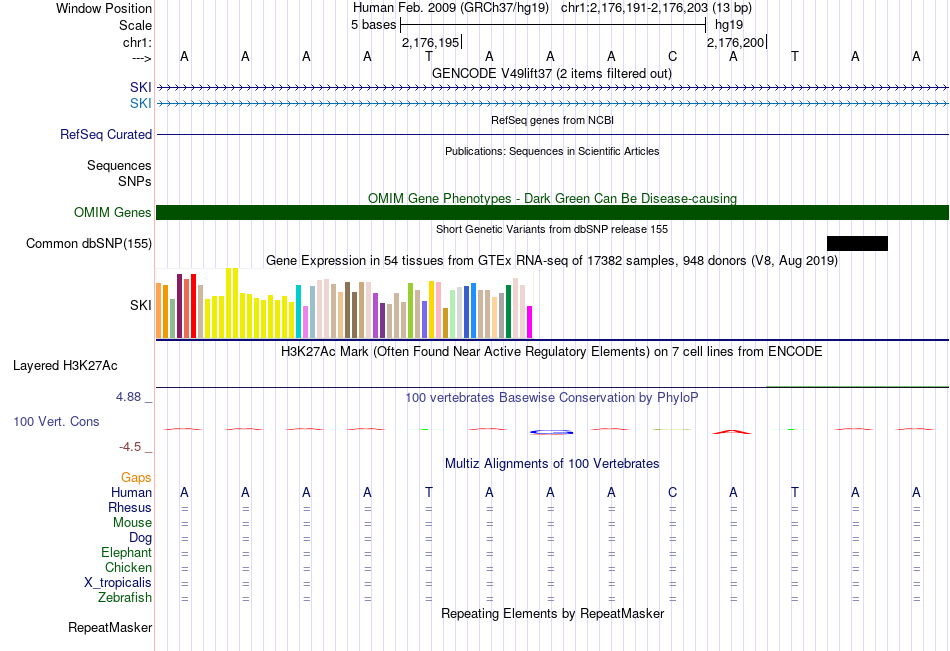The width and height of the screenshot is (950, 651).
Task: Select the light blue SKI gene label
Action: pyautogui.click(x=141, y=103)
